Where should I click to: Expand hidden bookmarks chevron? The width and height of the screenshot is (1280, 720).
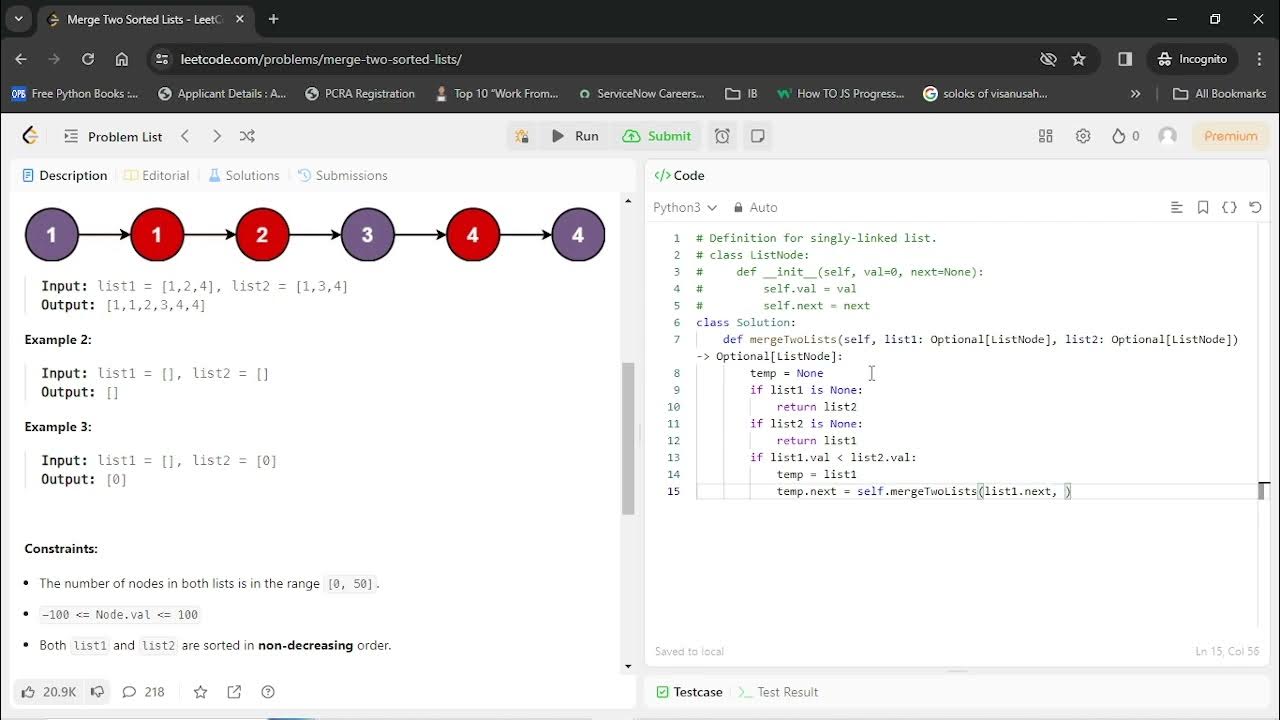[x=1135, y=93]
